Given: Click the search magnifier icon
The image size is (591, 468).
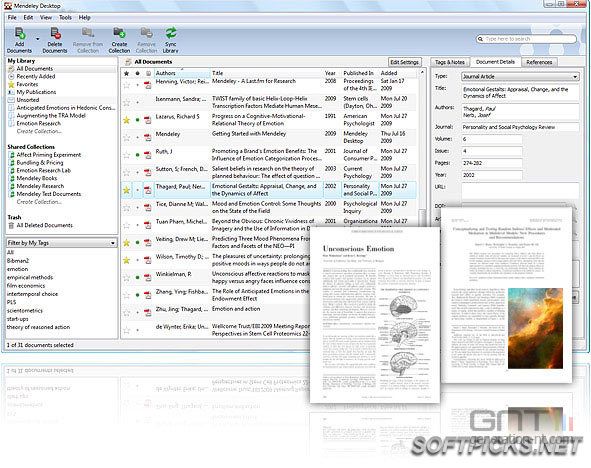Looking at the screenshot, I should [480, 39].
